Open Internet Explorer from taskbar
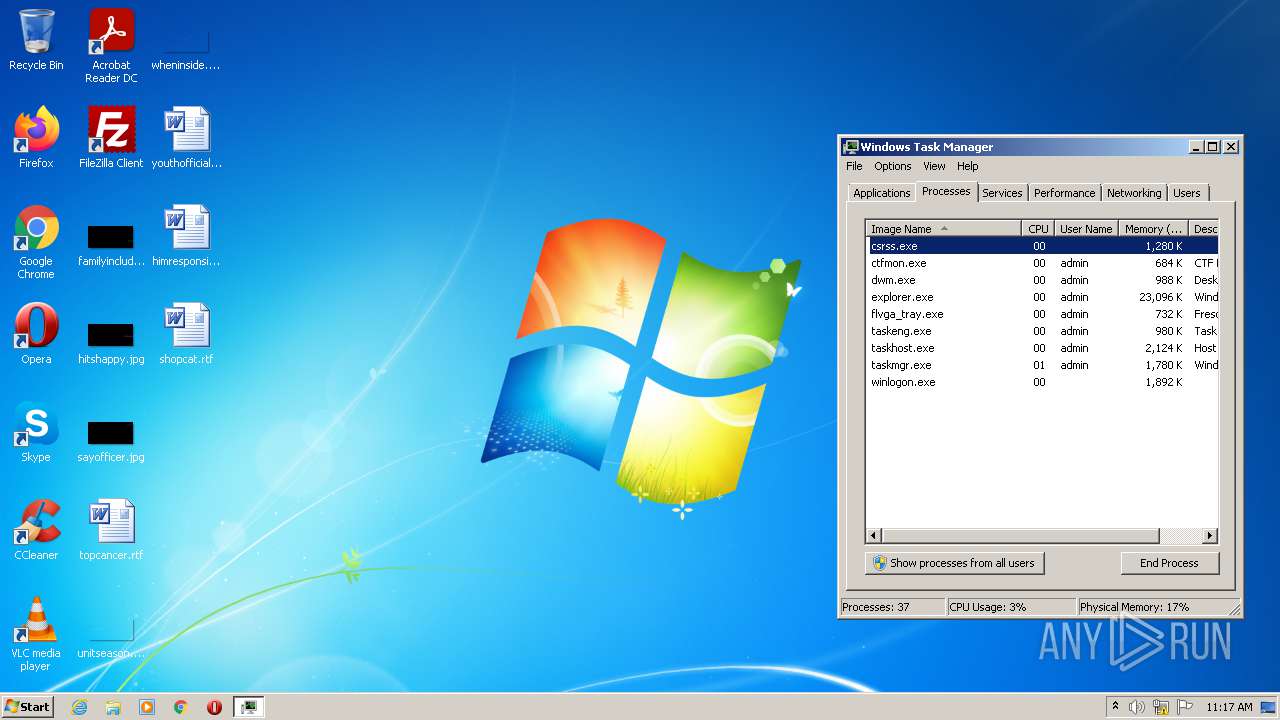1280x720 pixels. click(x=79, y=707)
